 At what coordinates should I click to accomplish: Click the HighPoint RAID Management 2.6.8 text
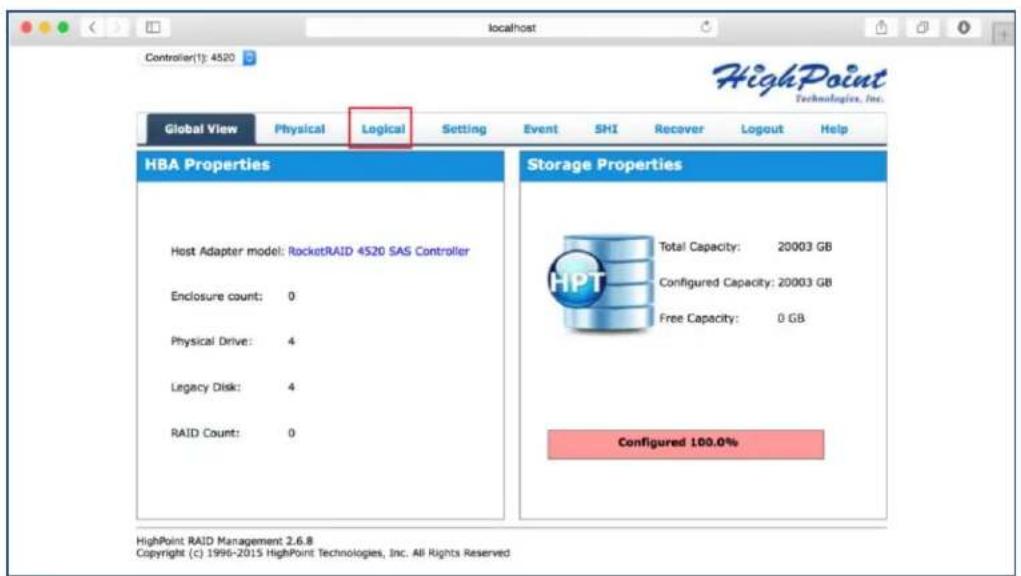(225, 541)
